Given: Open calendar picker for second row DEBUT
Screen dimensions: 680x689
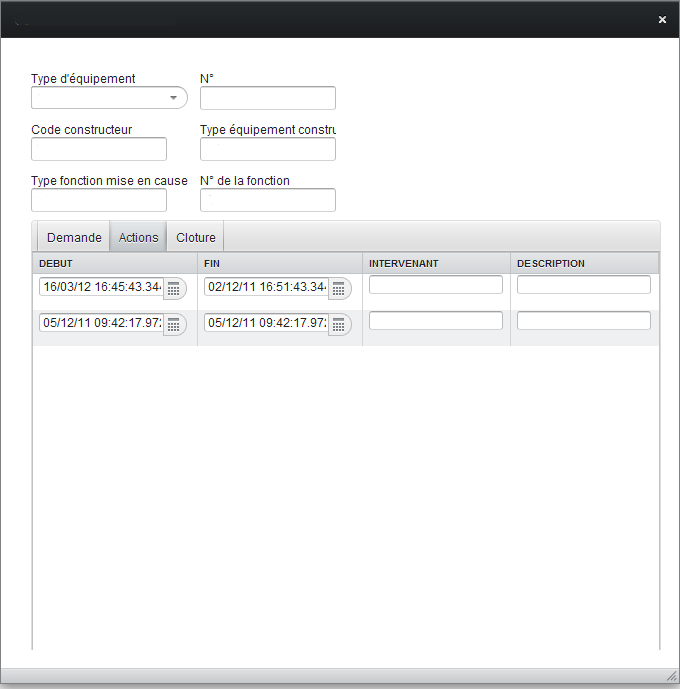Looking at the screenshot, I should [174, 325].
